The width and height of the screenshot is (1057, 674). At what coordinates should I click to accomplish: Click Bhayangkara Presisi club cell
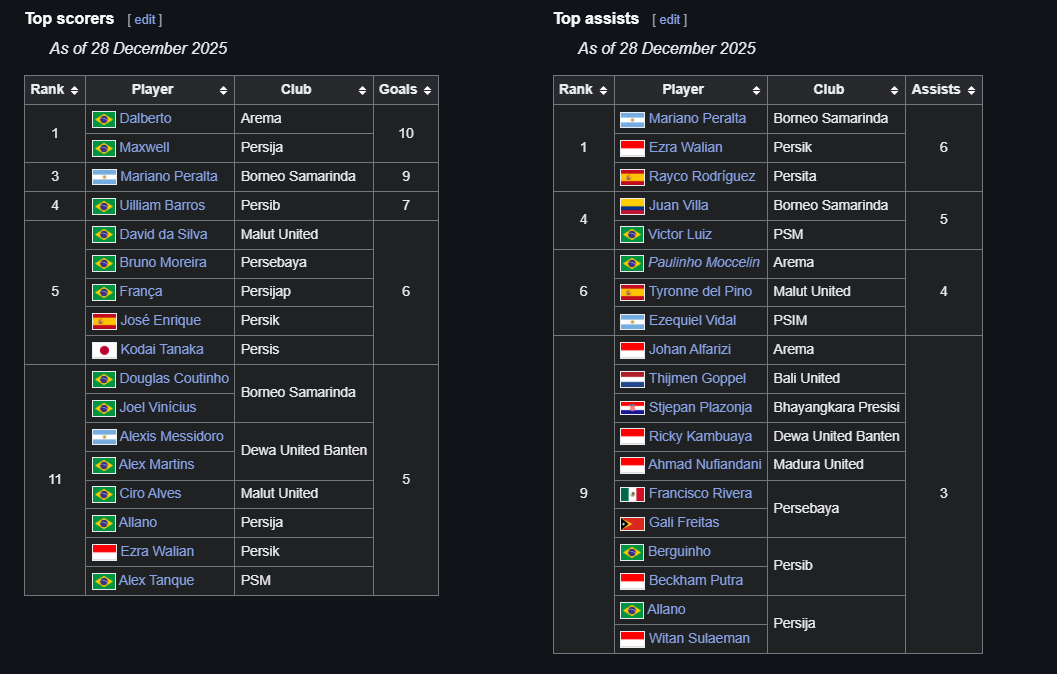(x=836, y=408)
